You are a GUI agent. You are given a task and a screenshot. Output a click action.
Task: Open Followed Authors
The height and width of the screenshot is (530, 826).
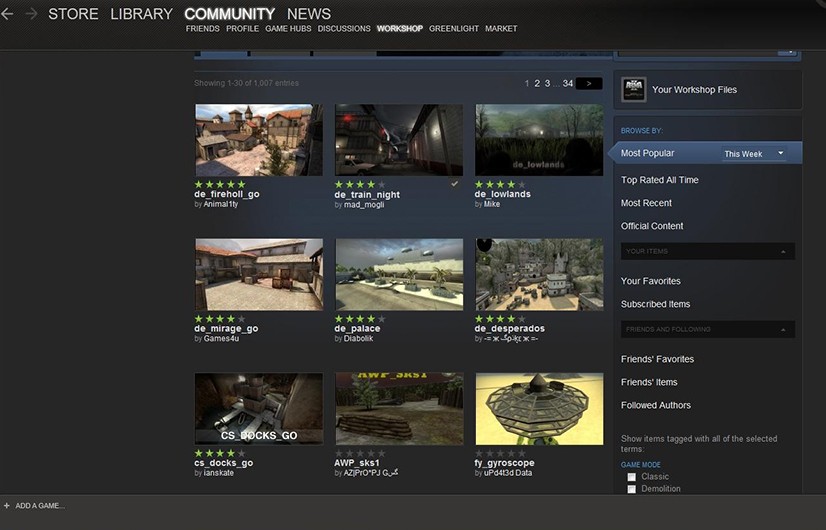tap(656, 405)
